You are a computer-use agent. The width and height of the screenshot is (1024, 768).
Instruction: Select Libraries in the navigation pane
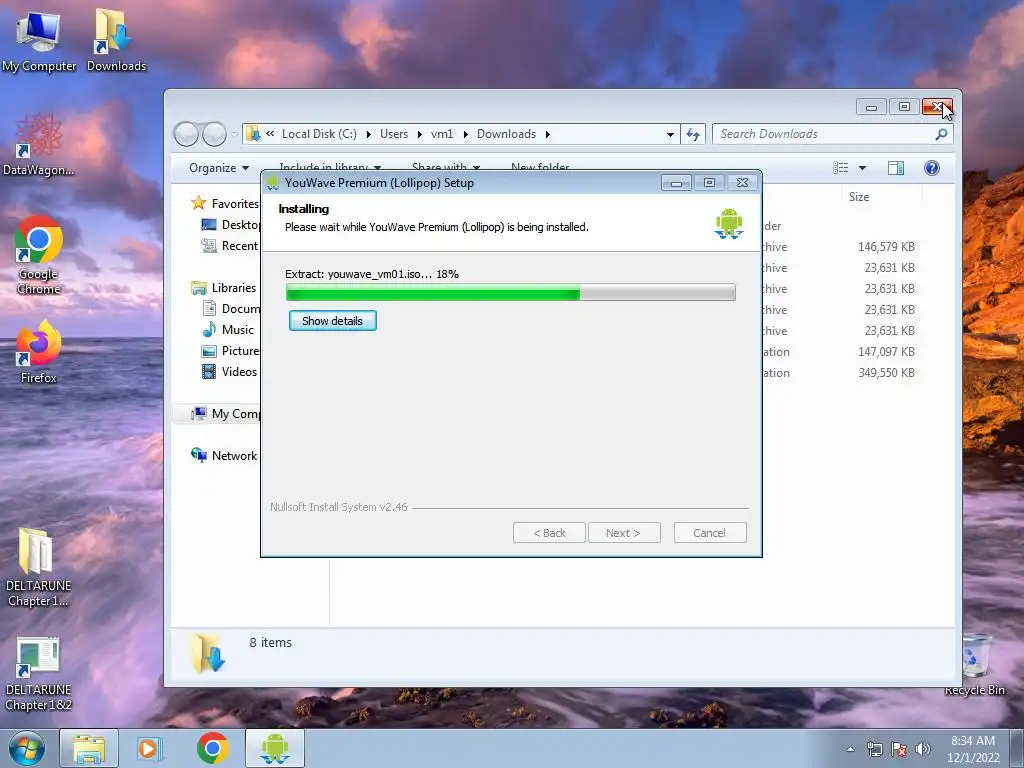pyautogui.click(x=224, y=287)
